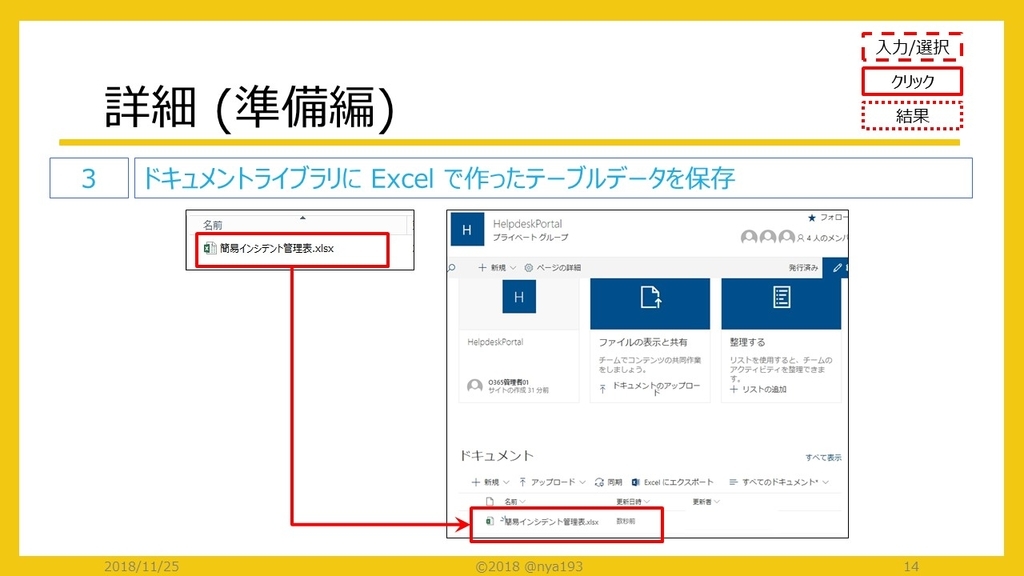Click the 整理する card title
Image resolution: width=1024 pixels, height=576 pixels.
pyautogui.click(x=747, y=342)
